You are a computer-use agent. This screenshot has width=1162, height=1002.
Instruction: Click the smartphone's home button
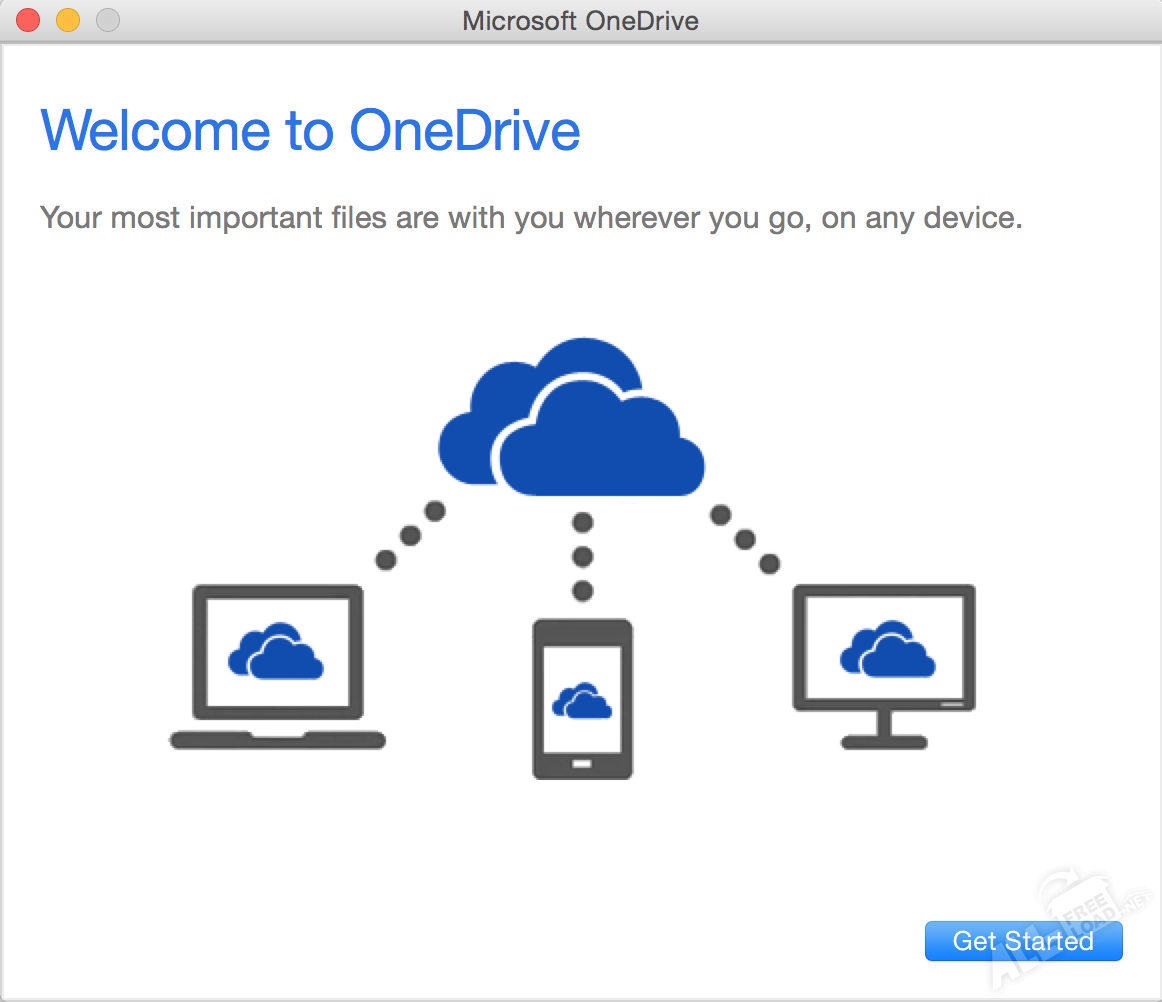[582, 763]
